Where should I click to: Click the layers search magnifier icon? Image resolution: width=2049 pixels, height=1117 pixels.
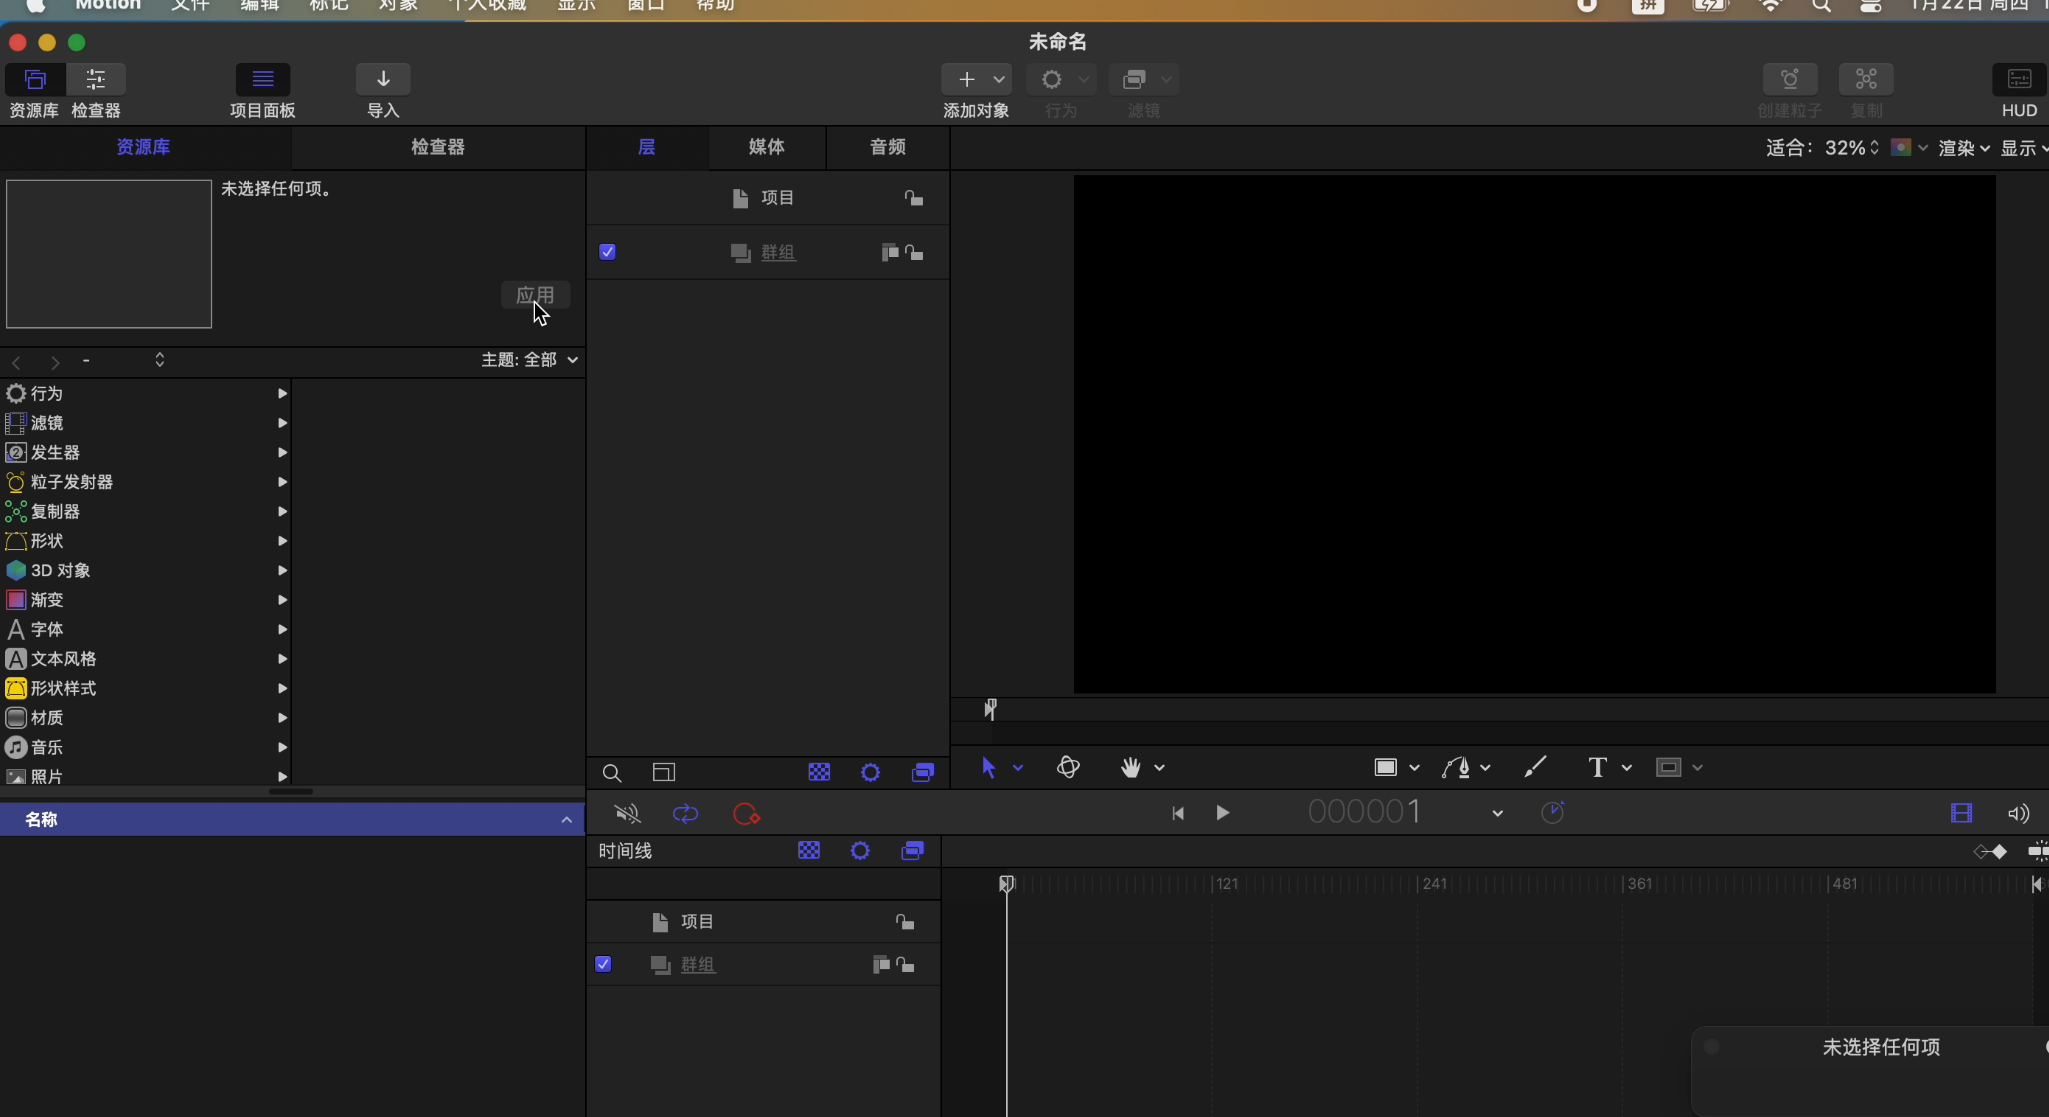[x=612, y=773]
